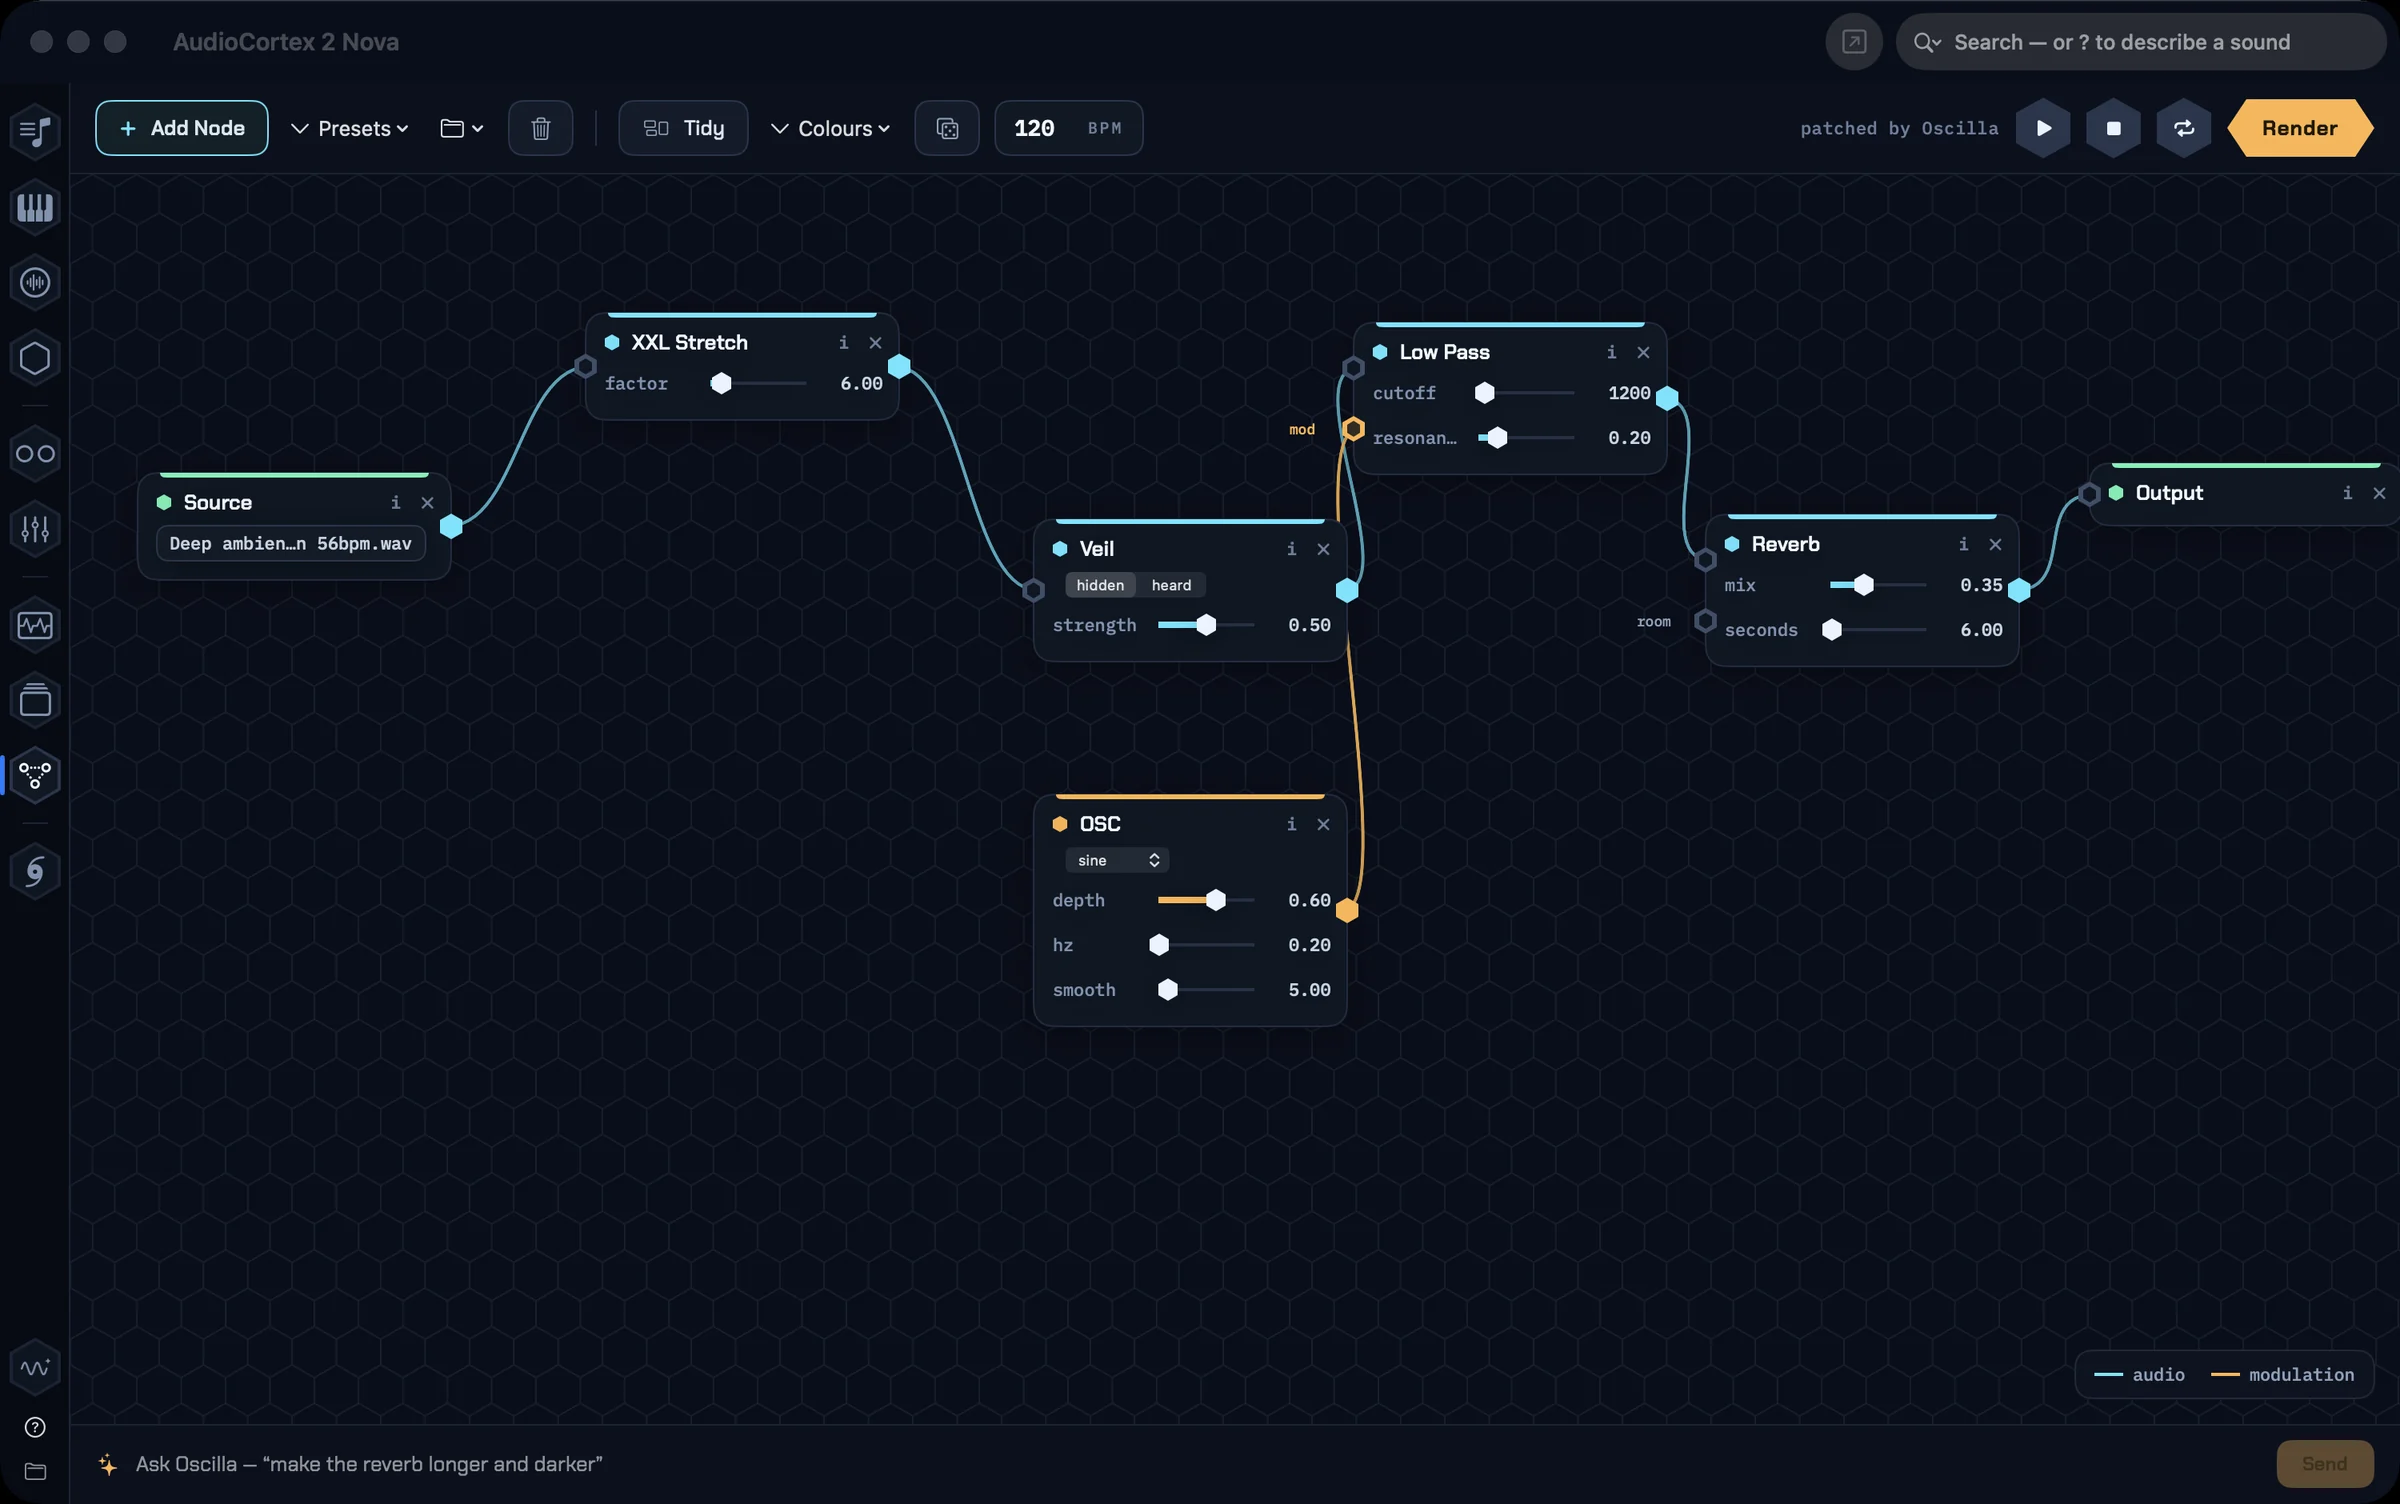2400x1504 pixels.
Task: Click the Reverb room input port
Action: (x=1705, y=621)
